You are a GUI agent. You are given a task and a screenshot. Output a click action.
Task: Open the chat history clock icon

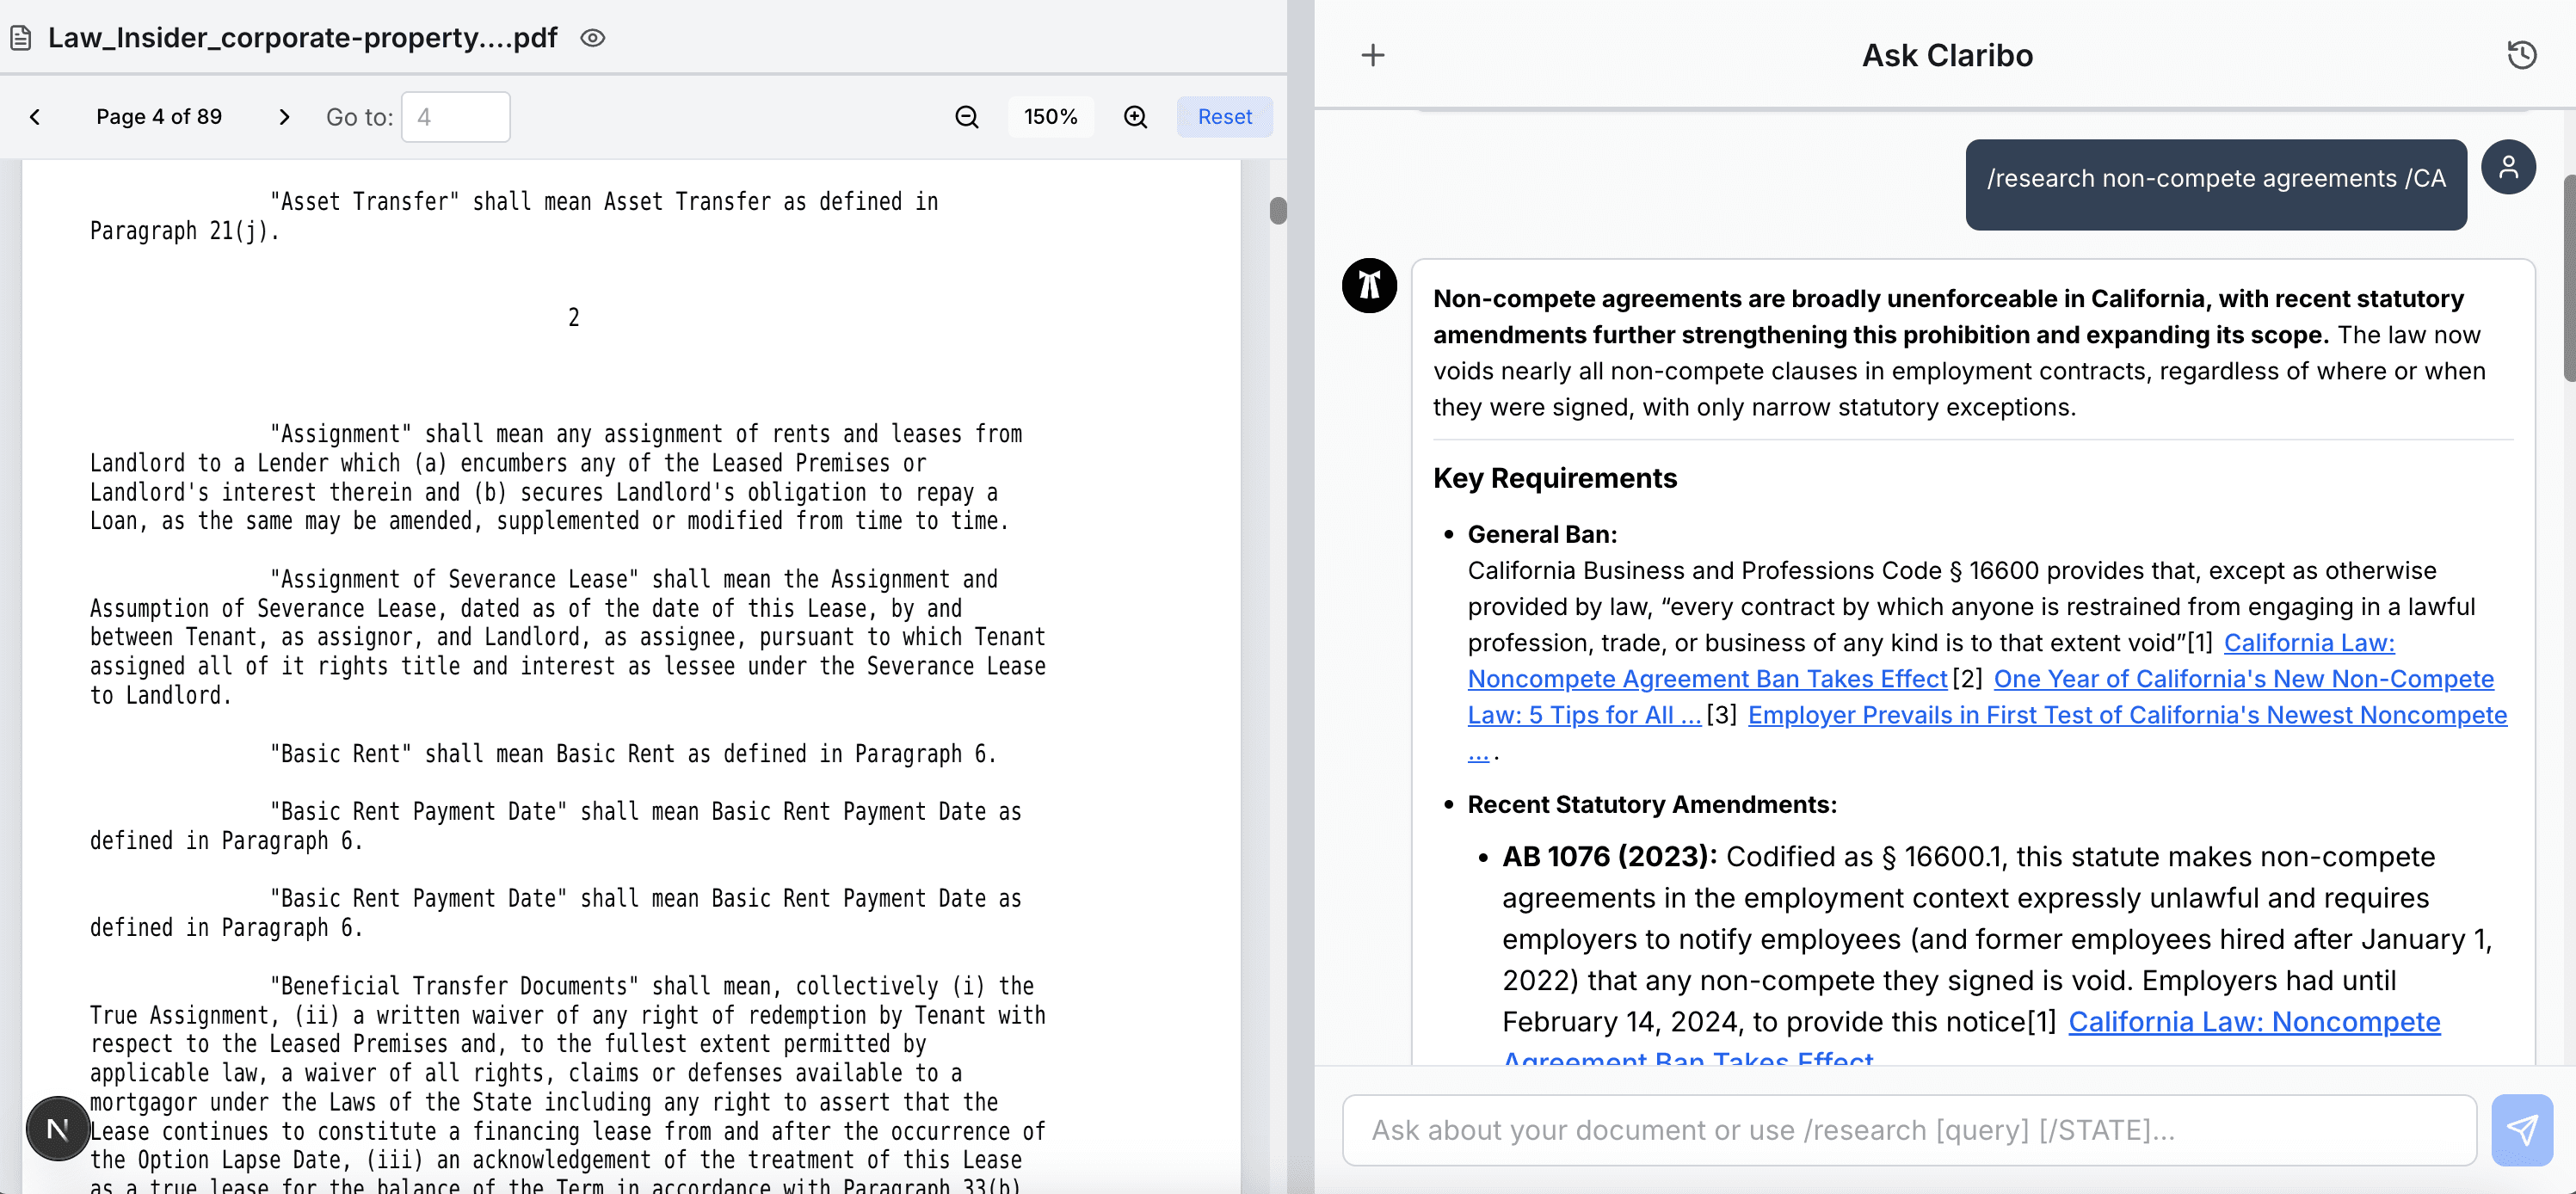point(2521,55)
